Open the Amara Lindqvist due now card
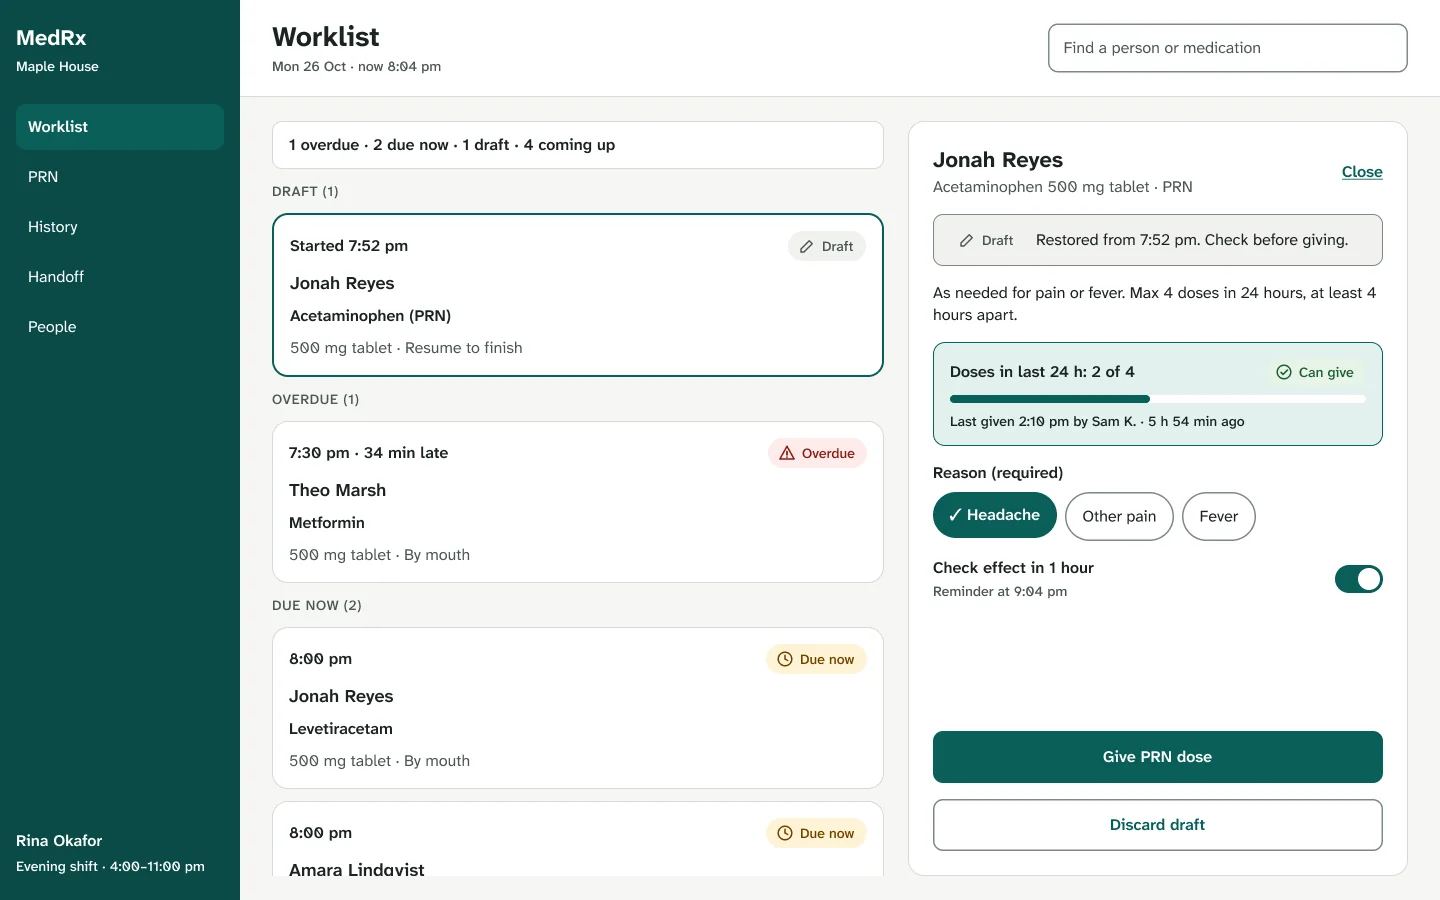The height and width of the screenshot is (900, 1440). [x=578, y=839]
